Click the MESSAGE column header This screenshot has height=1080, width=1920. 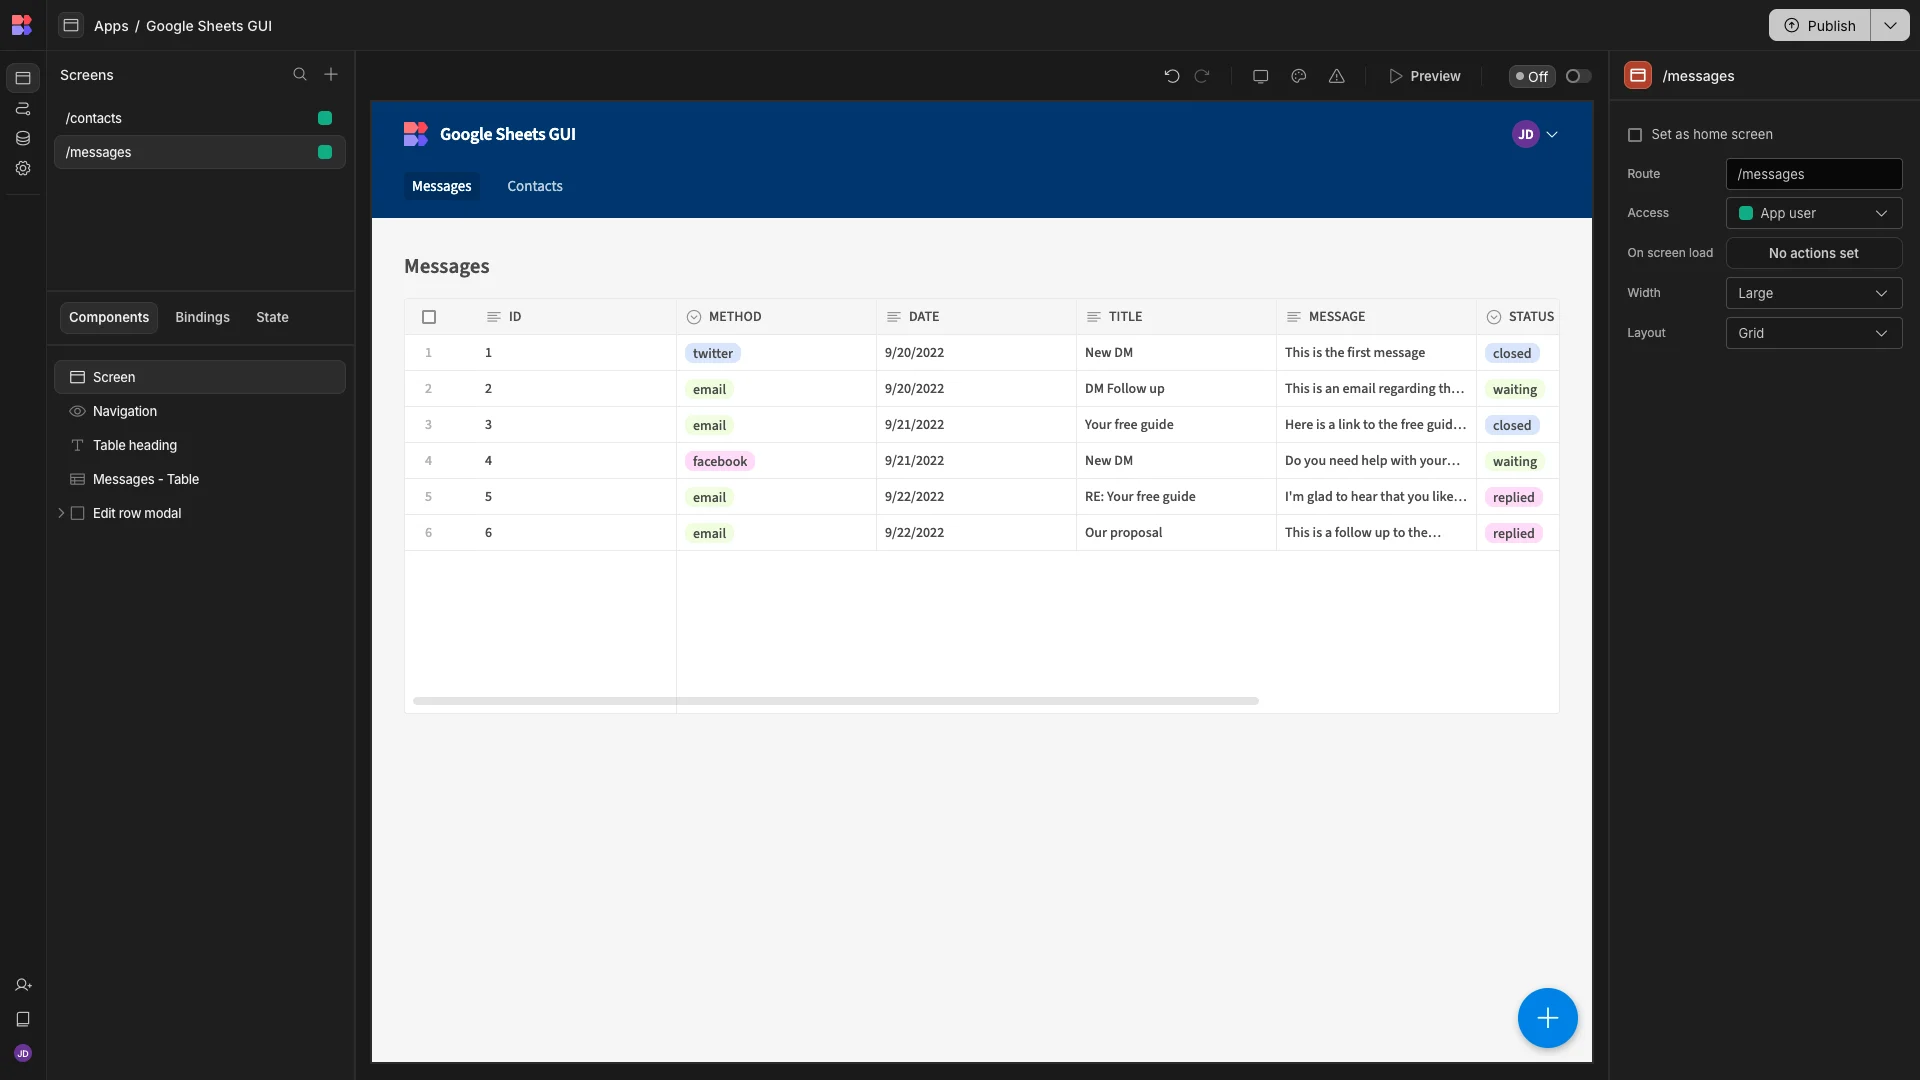click(1376, 317)
